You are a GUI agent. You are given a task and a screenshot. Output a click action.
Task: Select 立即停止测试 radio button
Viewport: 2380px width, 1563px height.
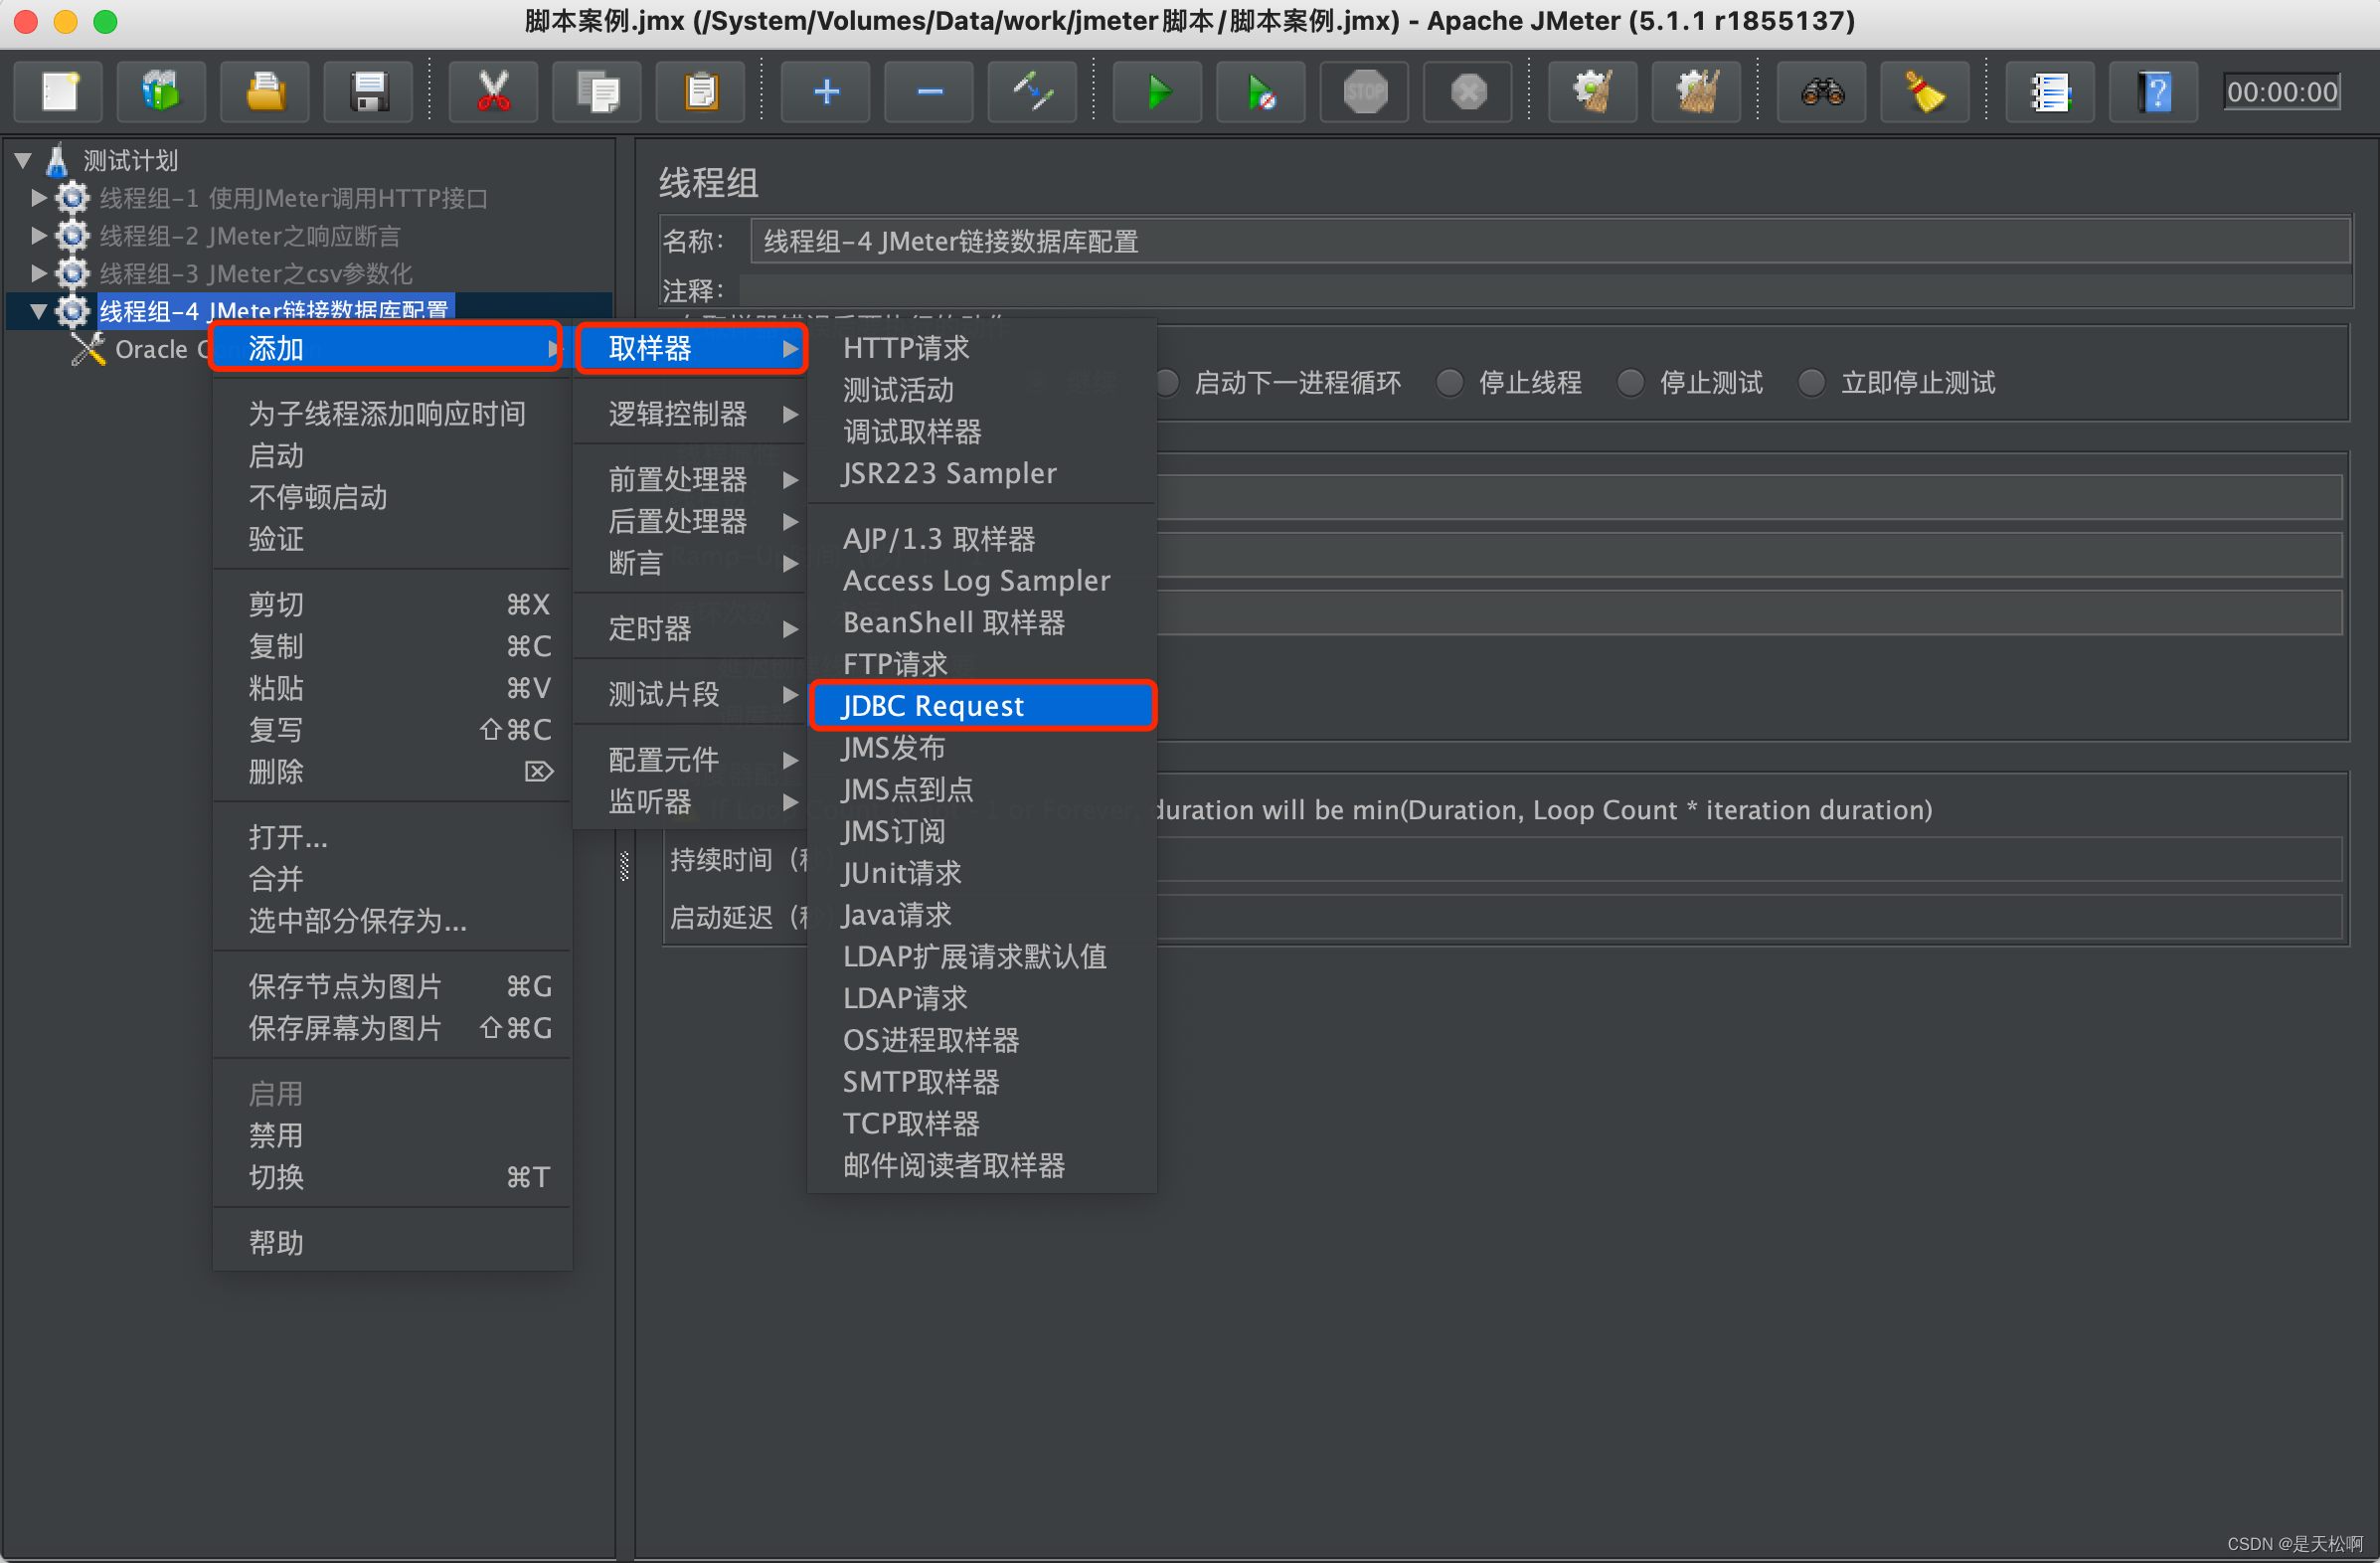coord(1812,383)
